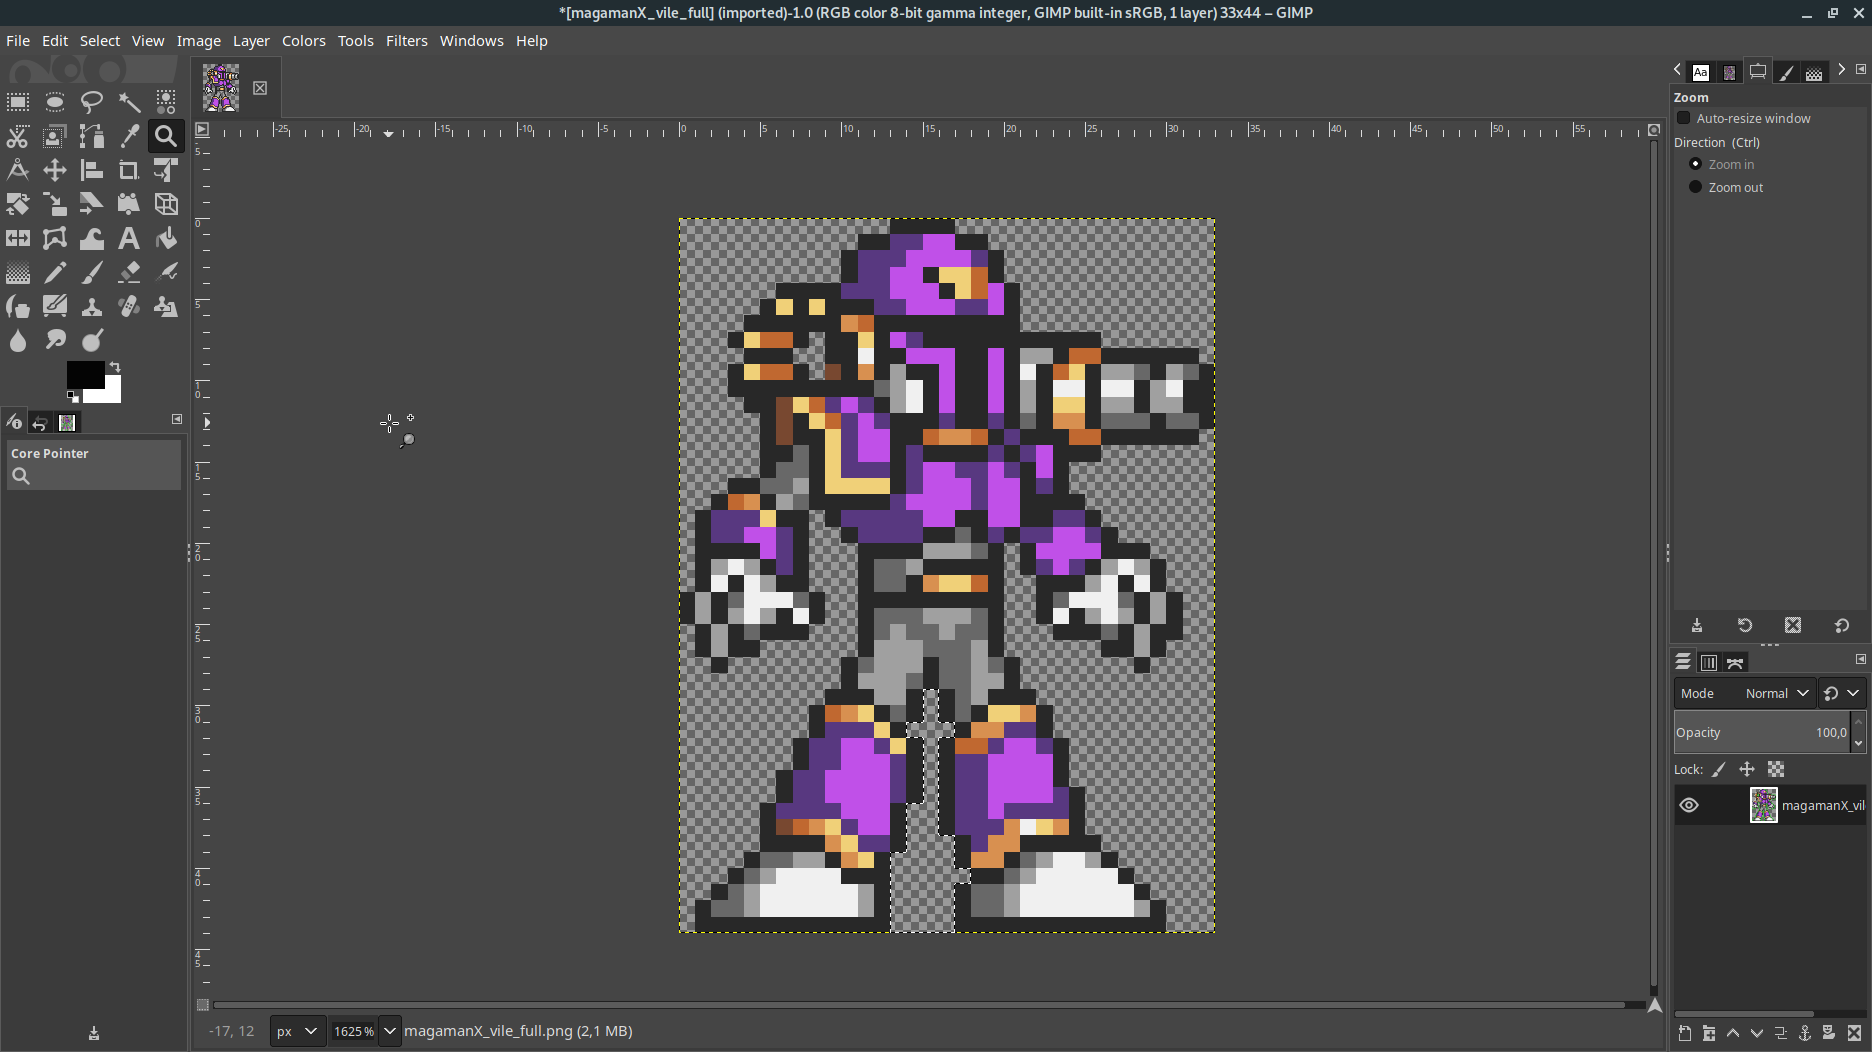Screen dimensions: 1872x1052
Task: Choose the Text tool
Action: click(129, 238)
